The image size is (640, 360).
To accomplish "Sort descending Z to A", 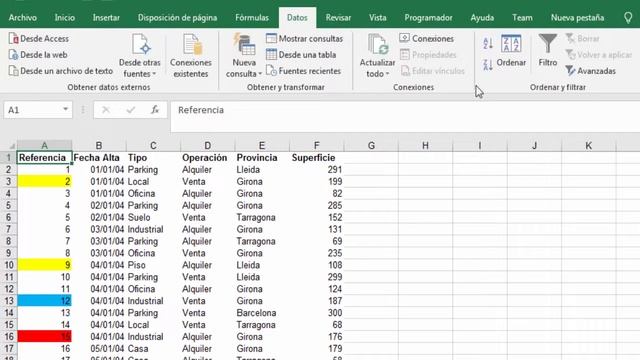I will pyautogui.click(x=488, y=64).
